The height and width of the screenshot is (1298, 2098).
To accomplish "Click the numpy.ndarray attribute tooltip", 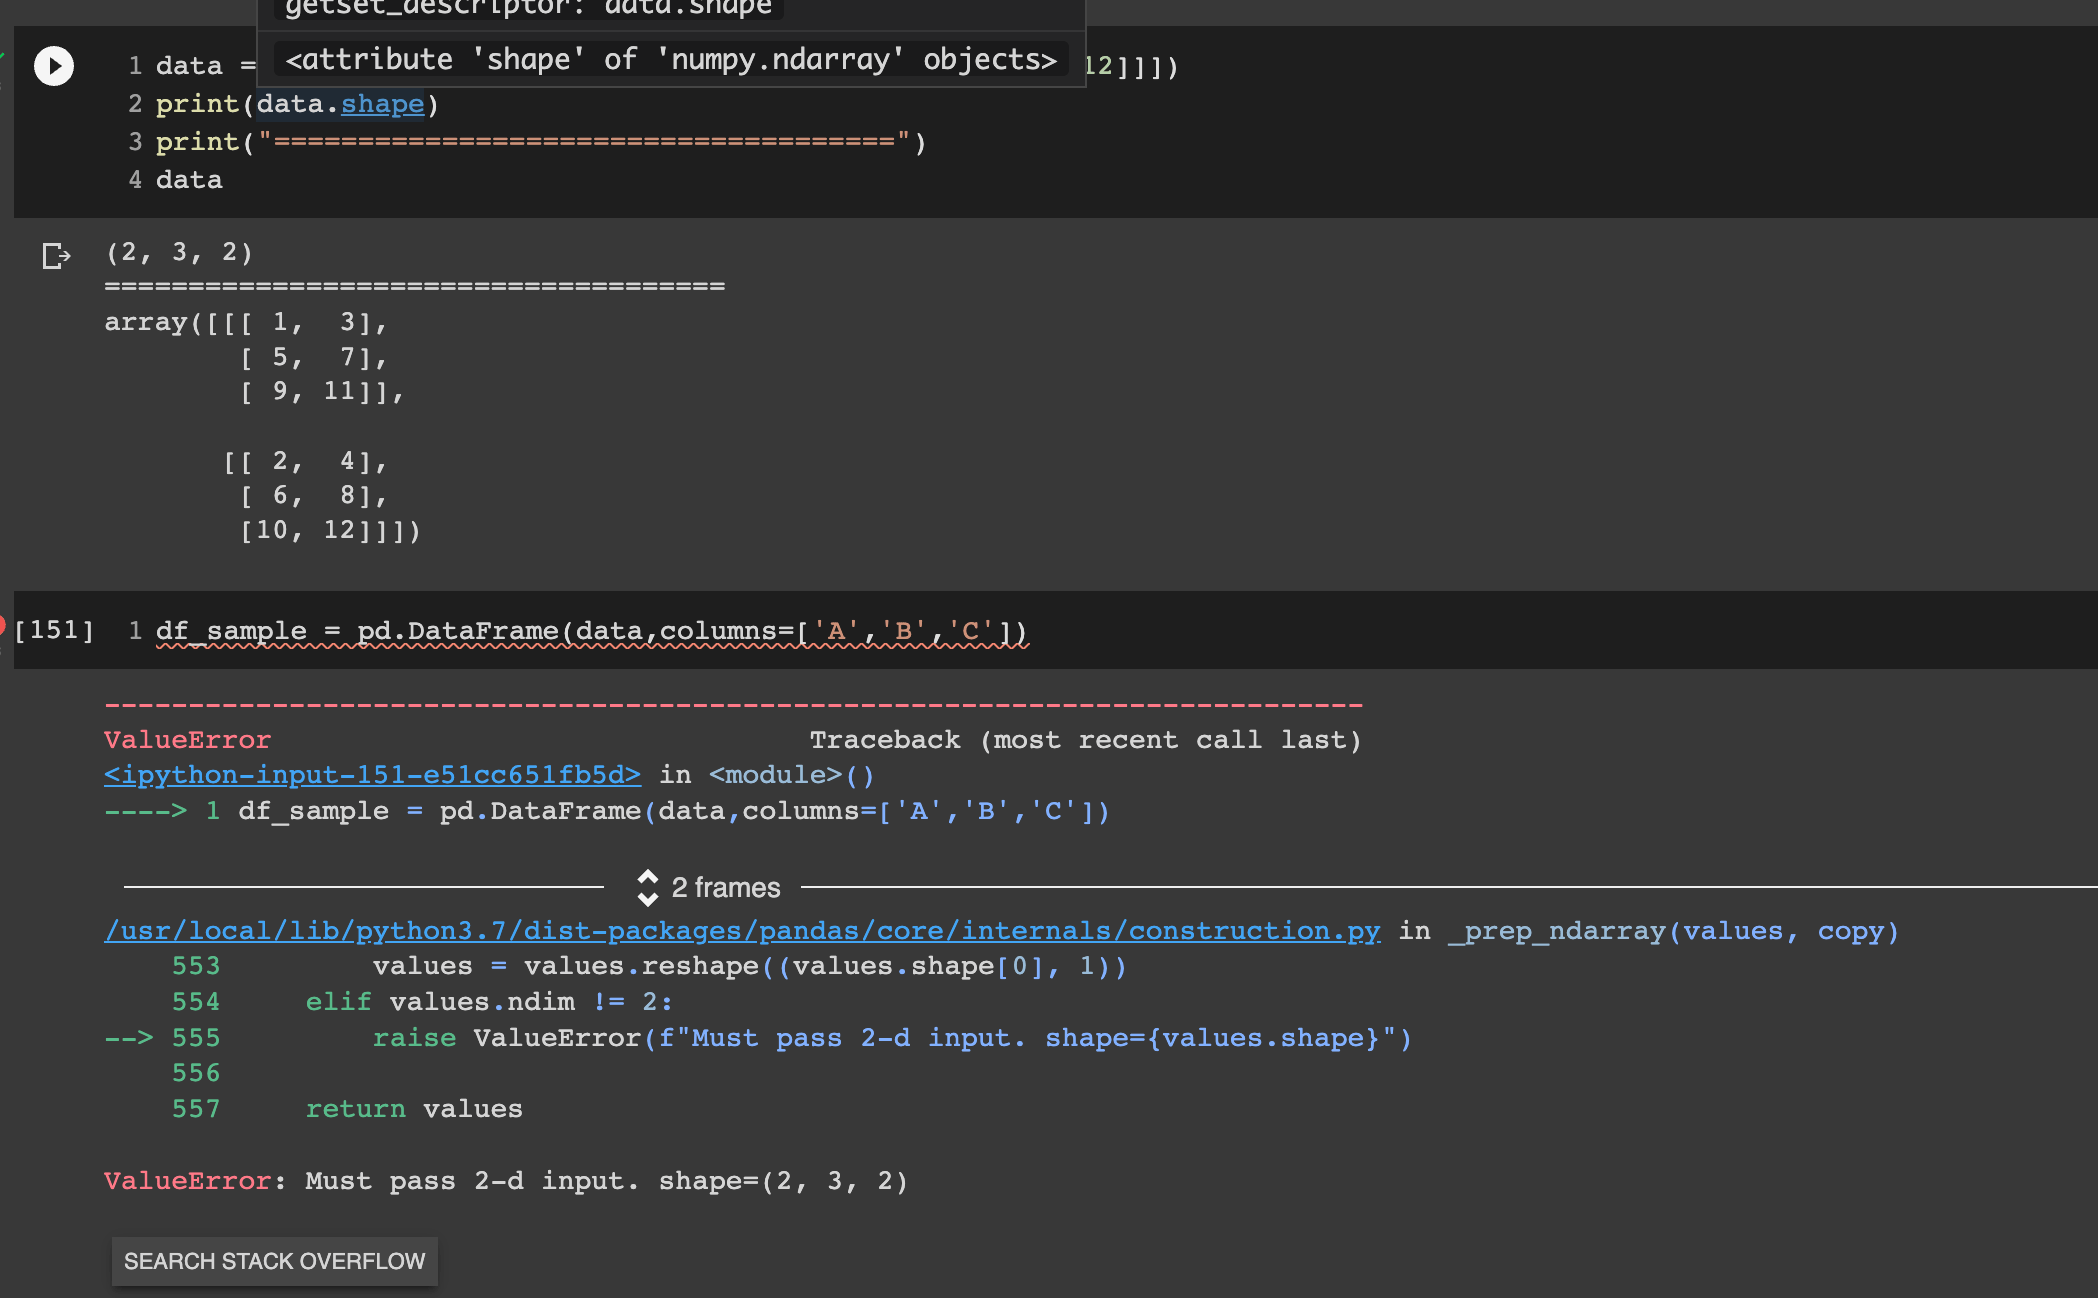I will 670,59.
